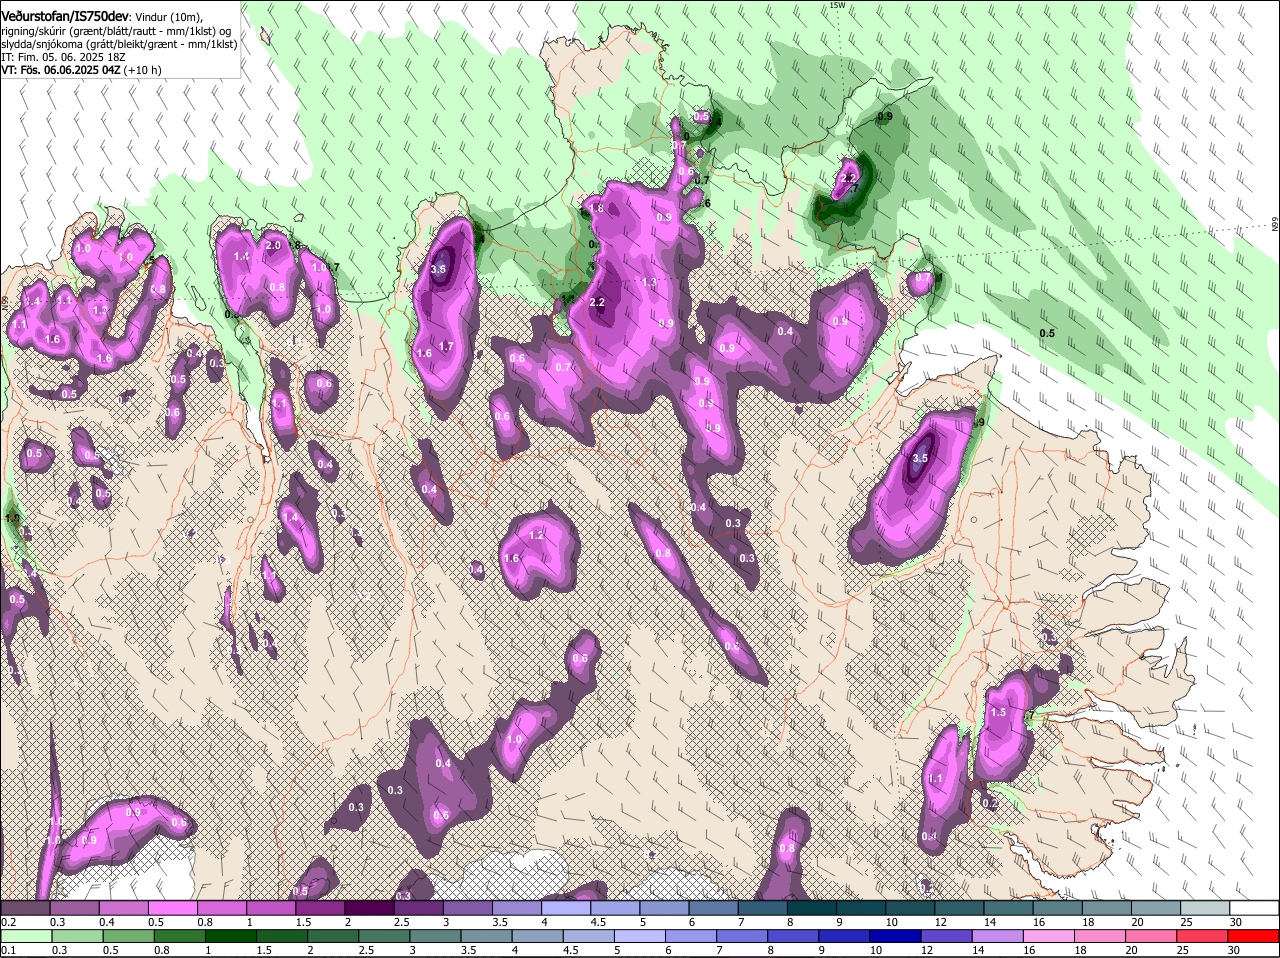Click the top-row purple swatch between 1.5 and 2
The height and width of the screenshot is (958, 1280).
point(319,908)
